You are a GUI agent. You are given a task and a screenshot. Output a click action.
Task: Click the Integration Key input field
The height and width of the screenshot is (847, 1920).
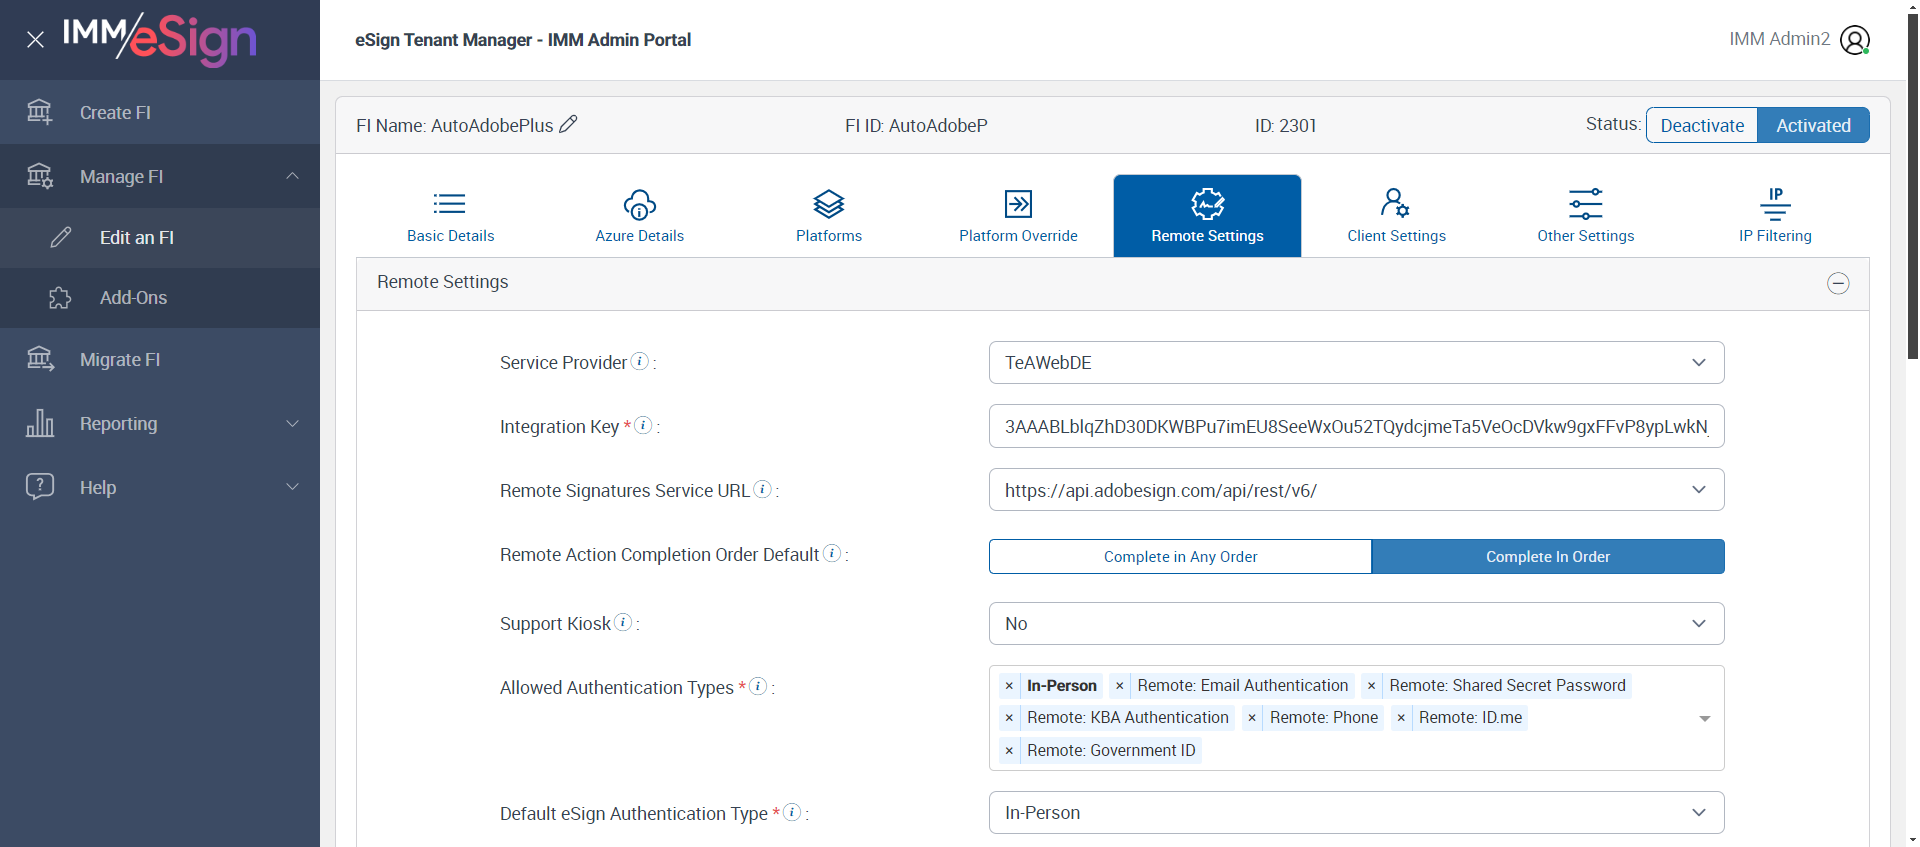(x=1356, y=427)
